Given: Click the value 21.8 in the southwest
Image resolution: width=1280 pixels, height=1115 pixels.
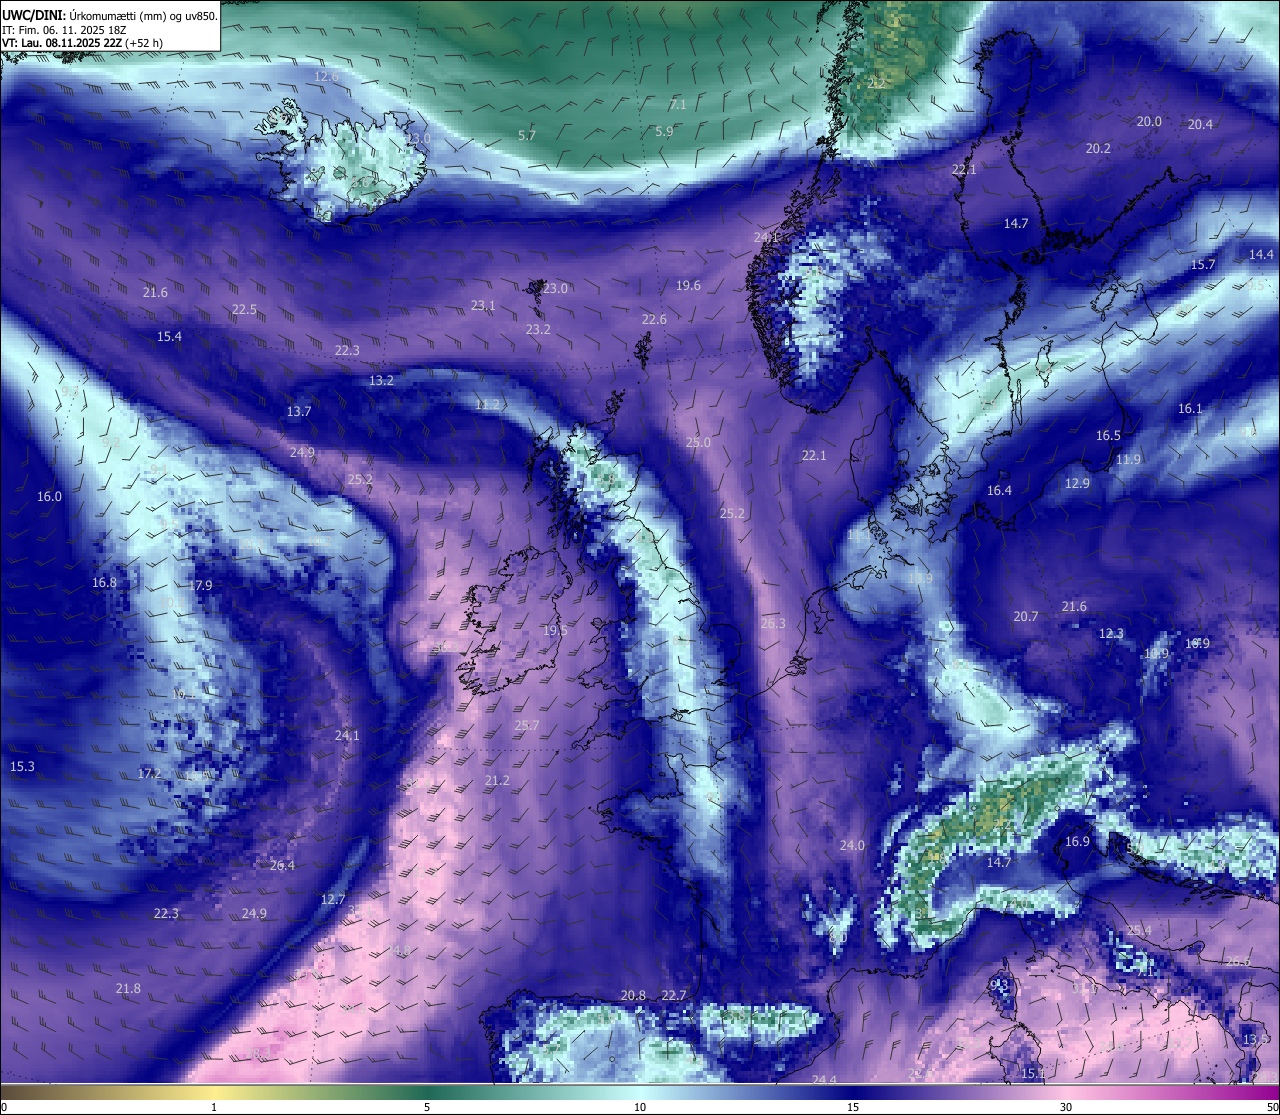Looking at the screenshot, I should pos(128,989).
